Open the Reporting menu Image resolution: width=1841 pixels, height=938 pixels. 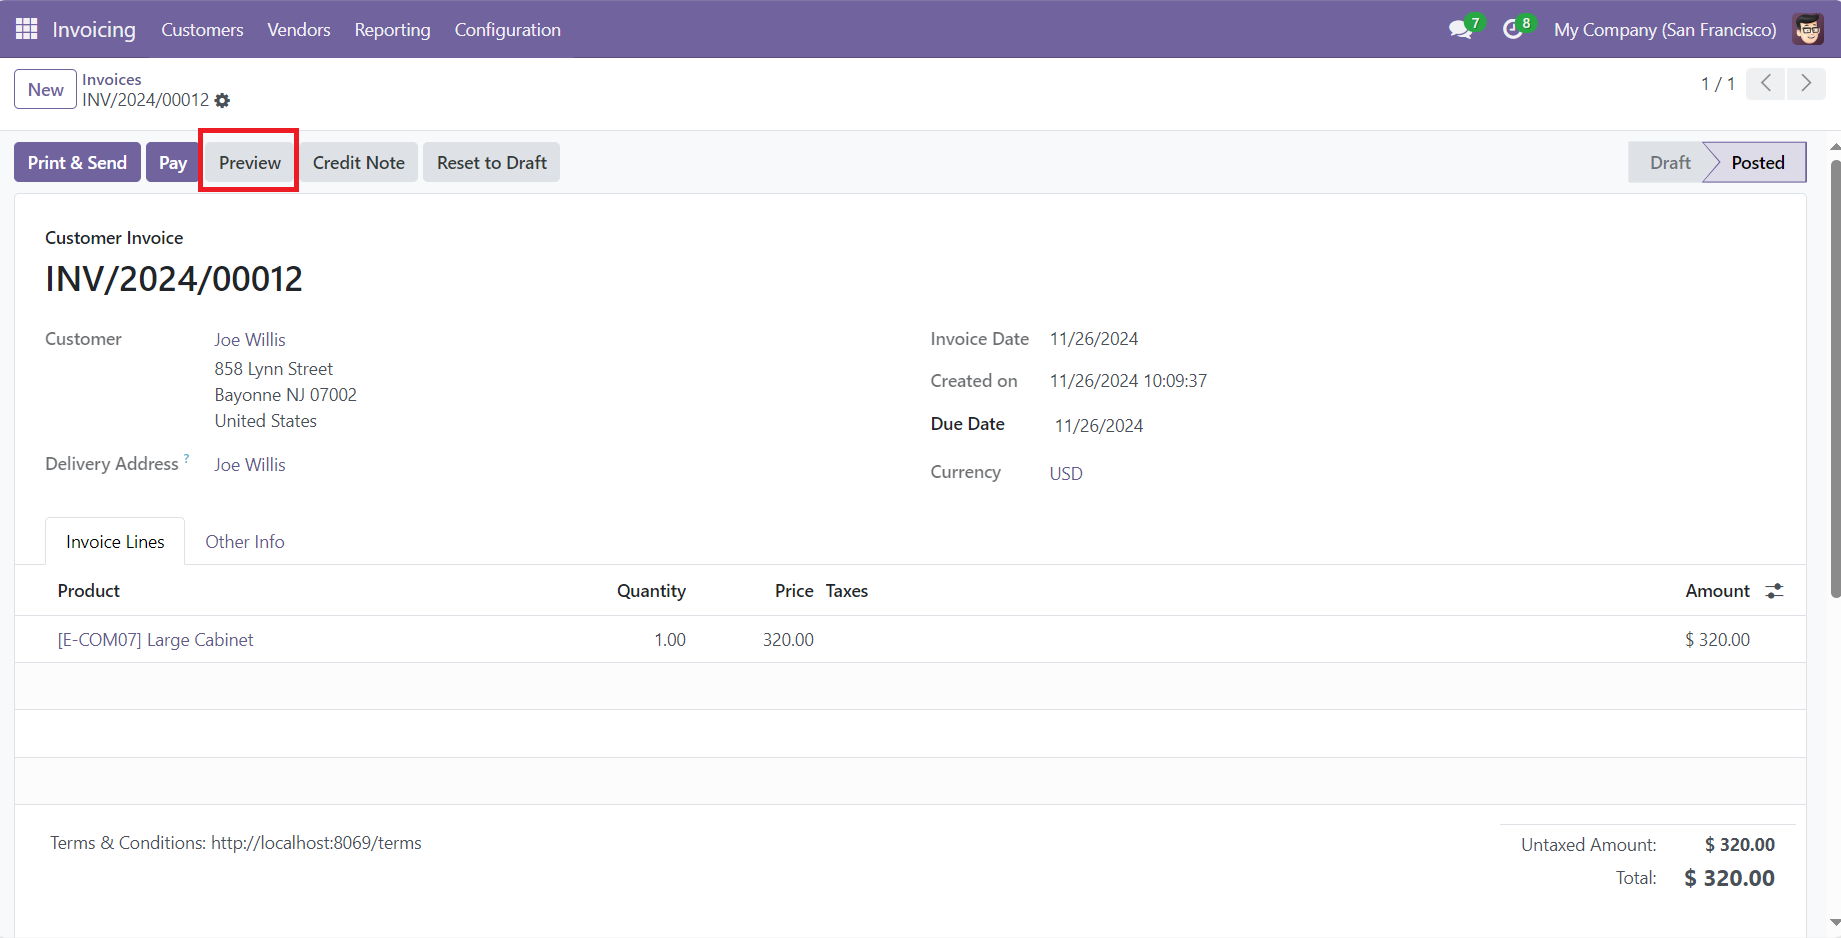coord(392,30)
